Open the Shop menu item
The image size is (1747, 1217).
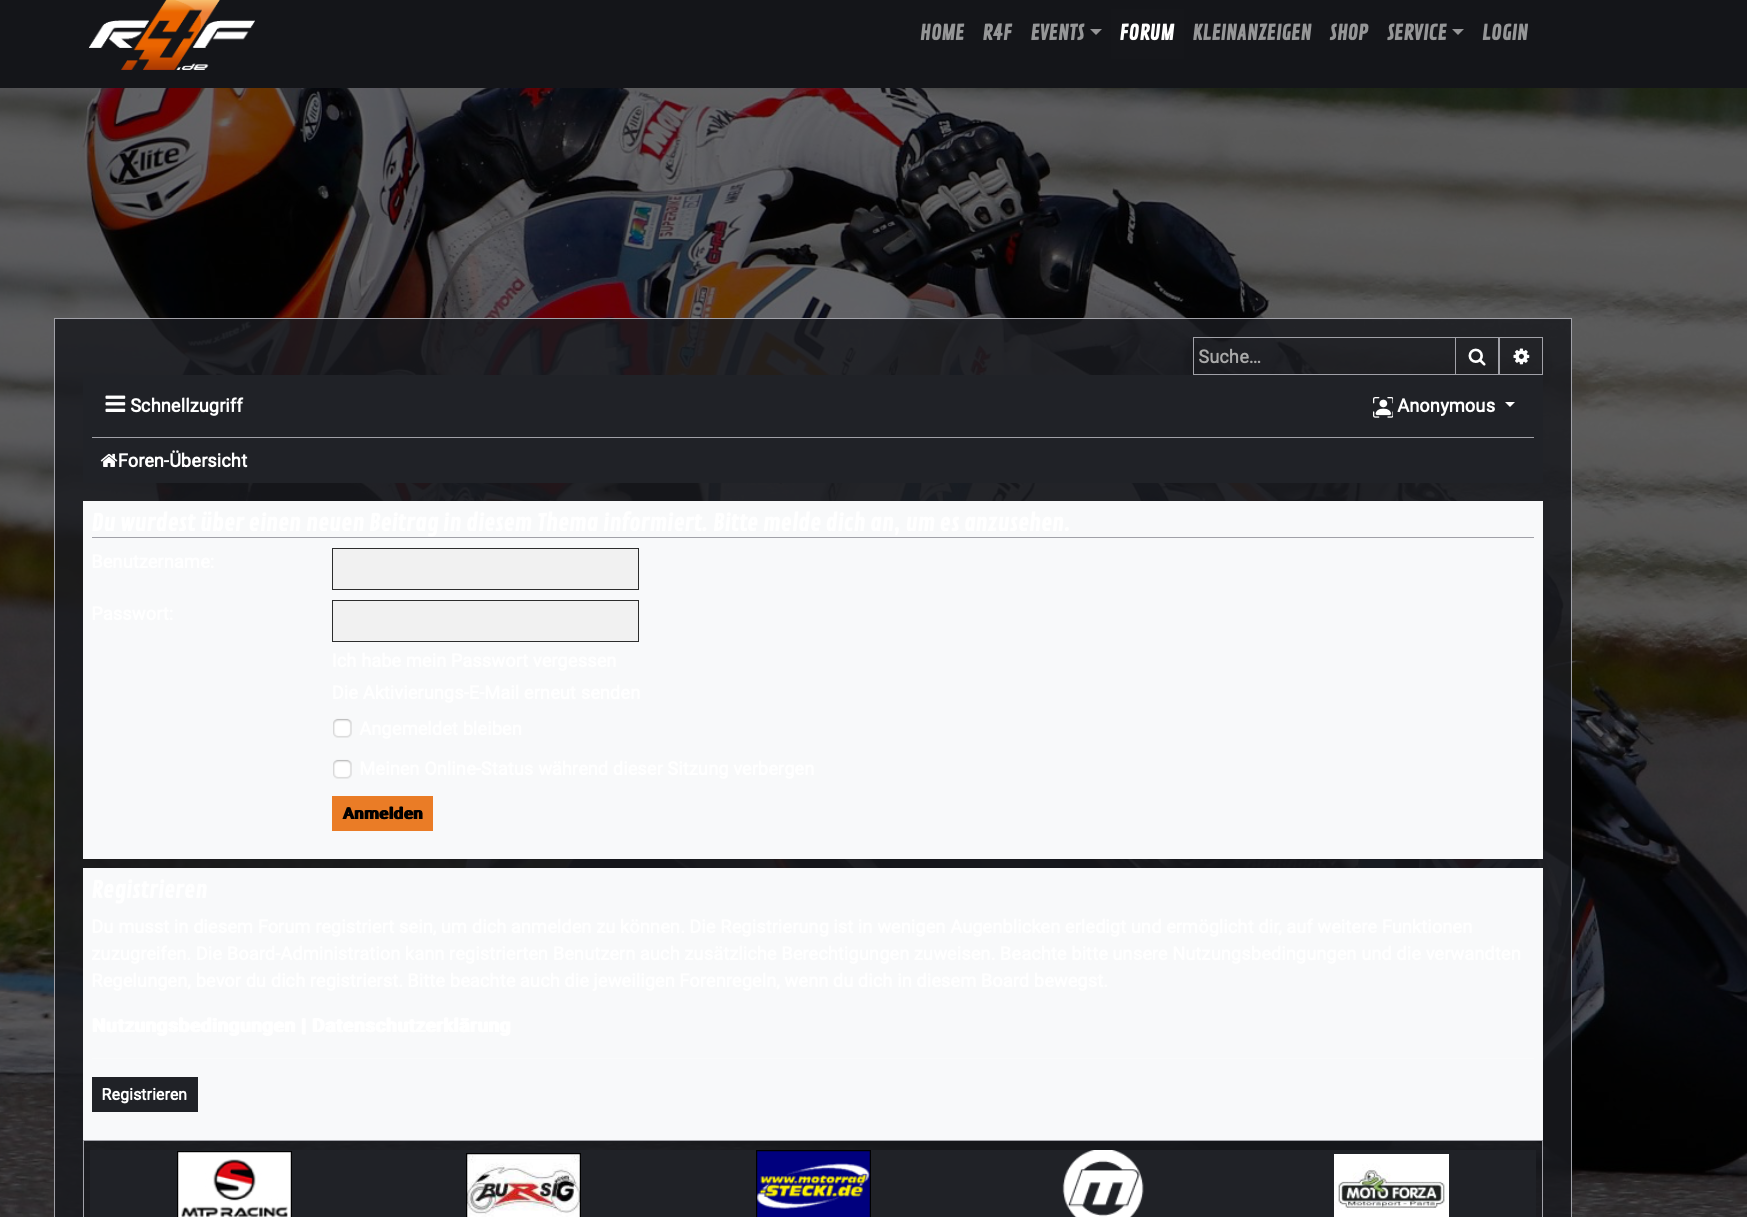pyautogui.click(x=1348, y=33)
